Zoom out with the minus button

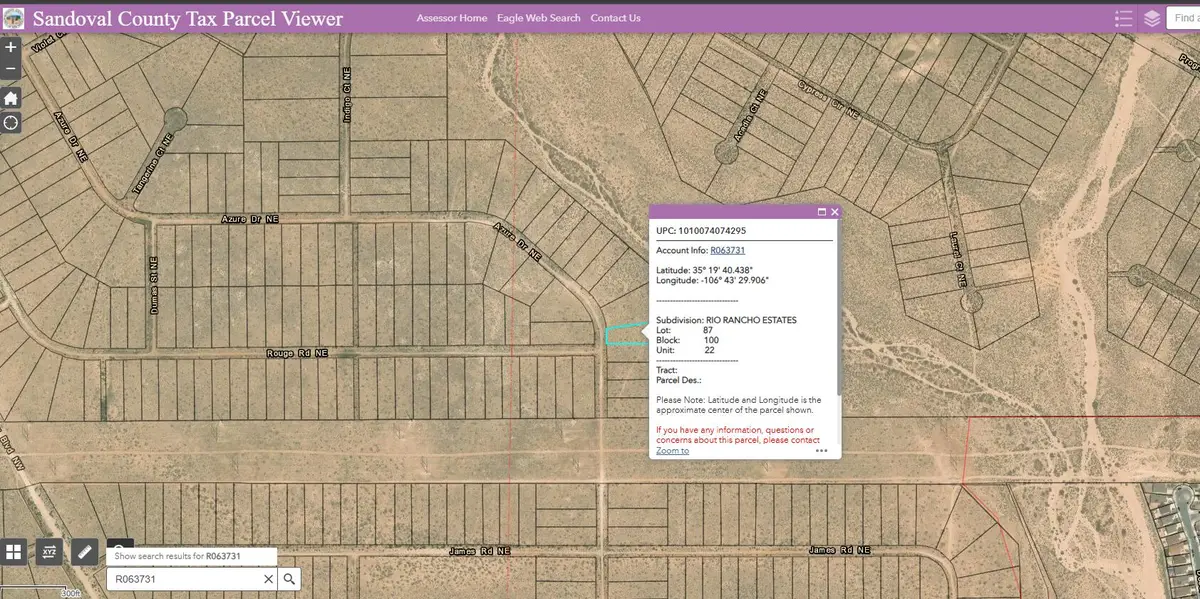[11, 69]
